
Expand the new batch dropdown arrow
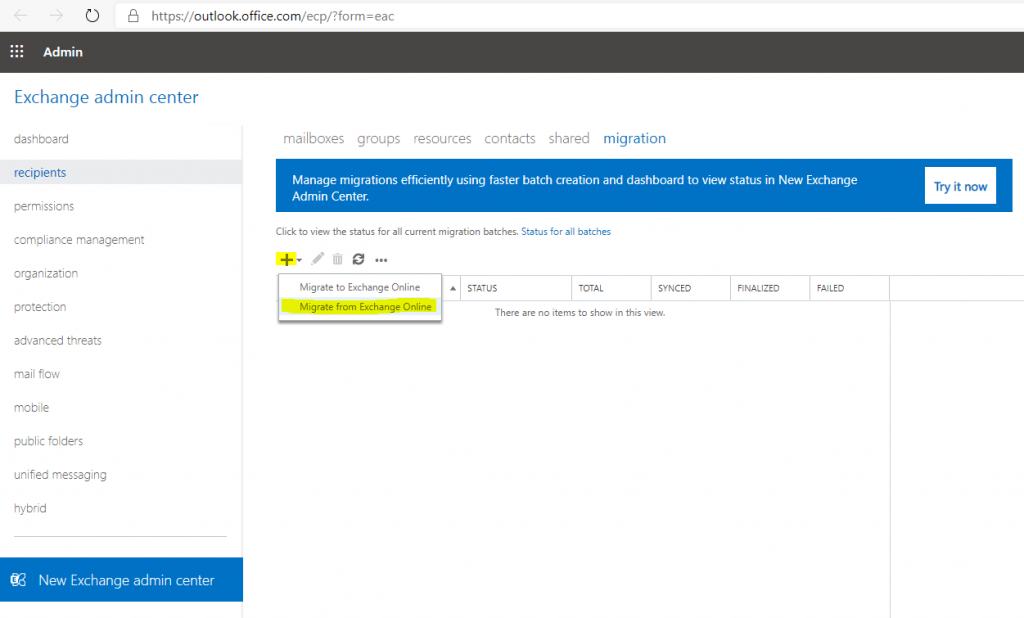click(x=299, y=260)
